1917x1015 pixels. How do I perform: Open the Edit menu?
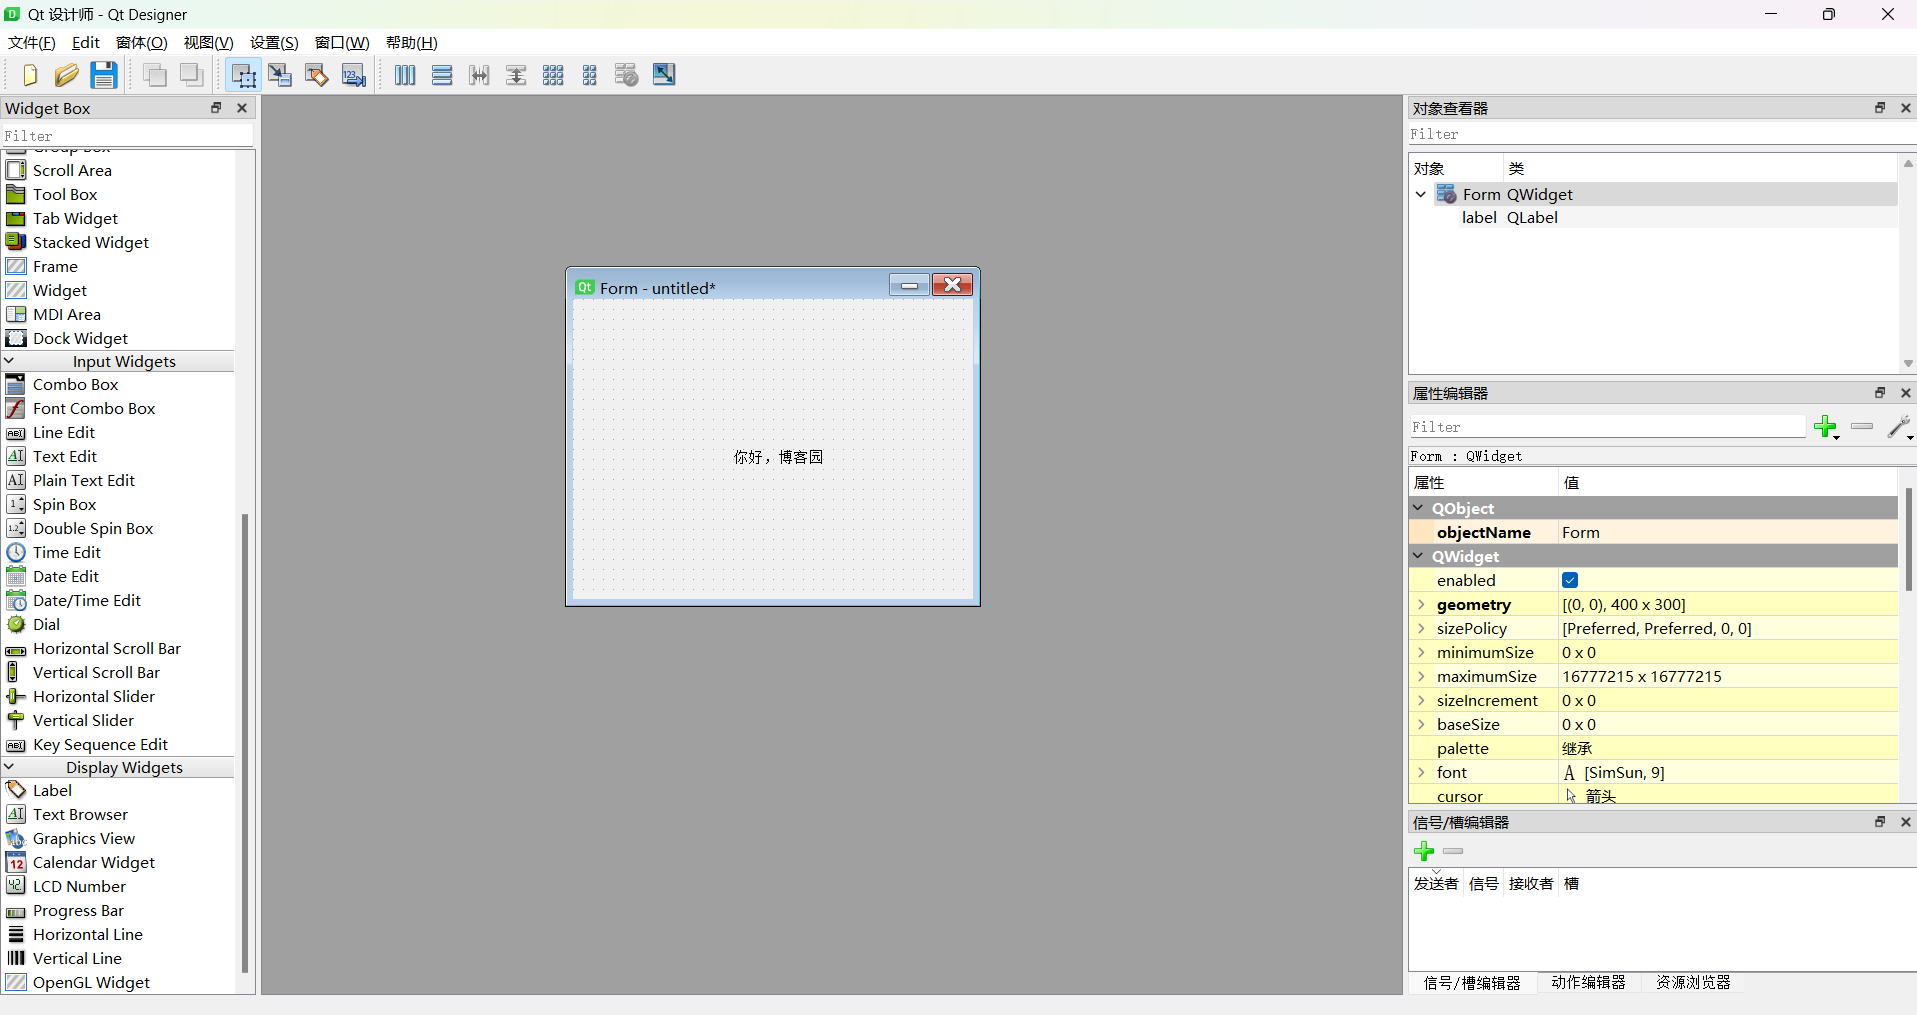86,43
